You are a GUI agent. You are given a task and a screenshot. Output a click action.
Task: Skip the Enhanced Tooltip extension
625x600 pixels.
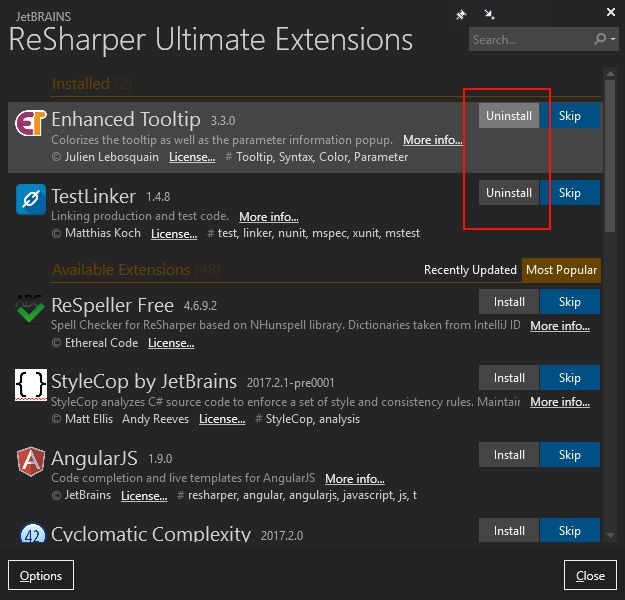click(570, 116)
